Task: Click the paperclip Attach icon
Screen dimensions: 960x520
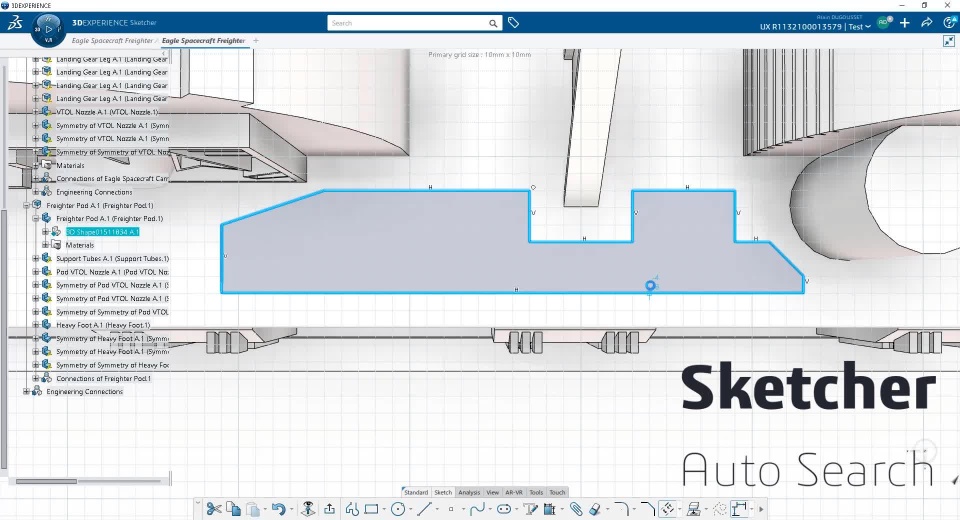Action: [x=576, y=509]
